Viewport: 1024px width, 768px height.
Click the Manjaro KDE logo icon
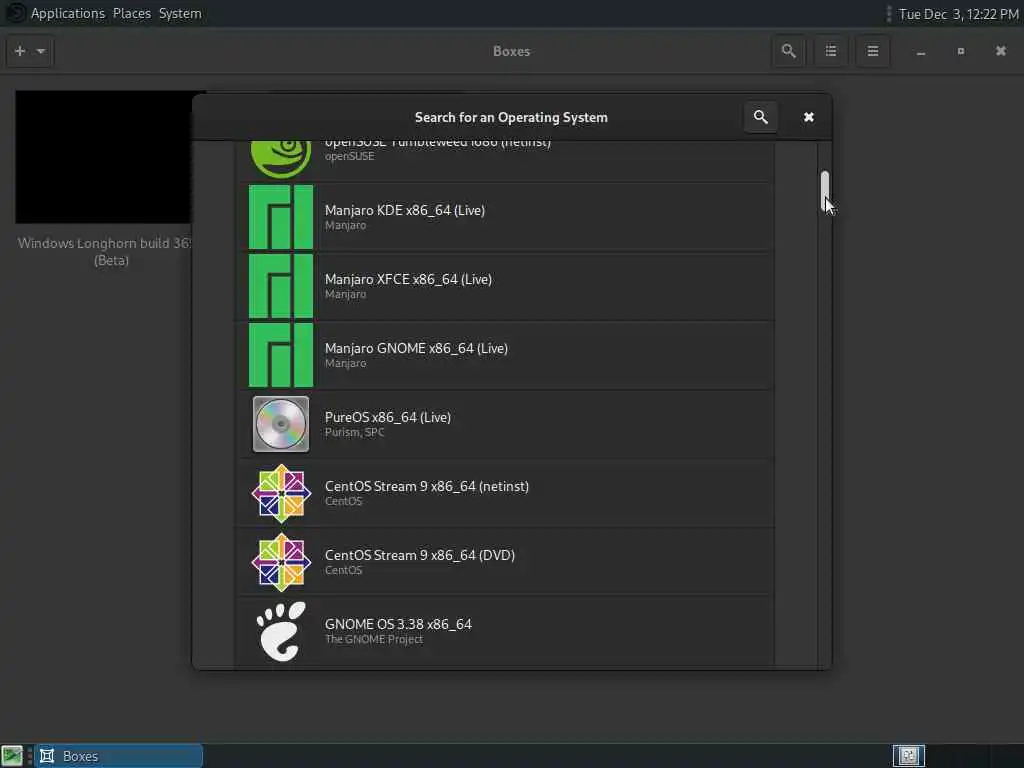[x=281, y=217]
